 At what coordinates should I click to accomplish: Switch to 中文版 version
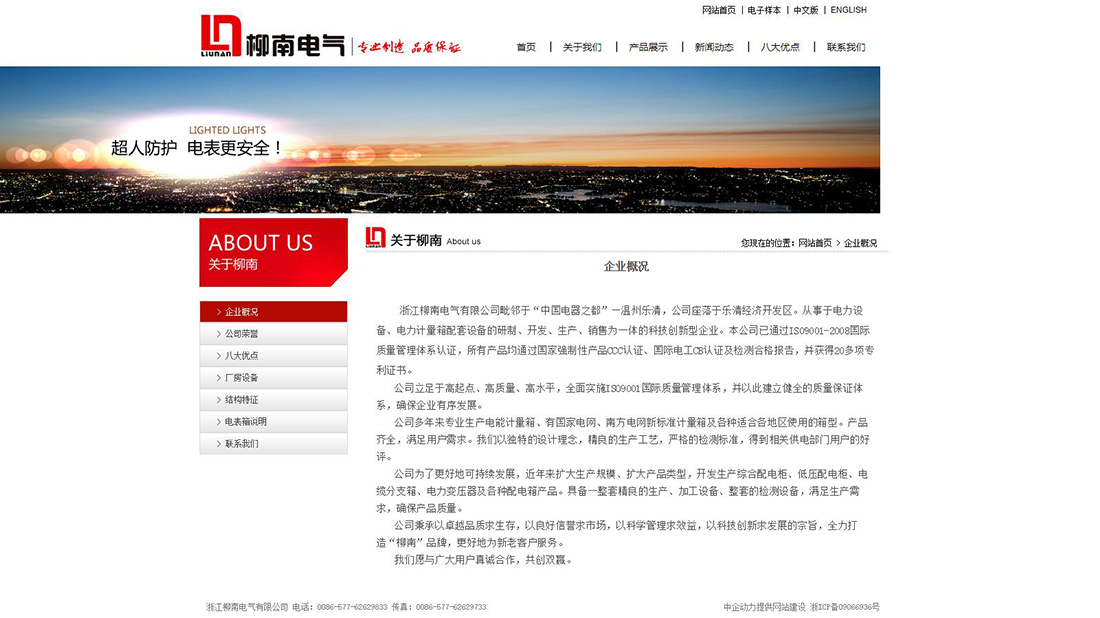tap(806, 10)
